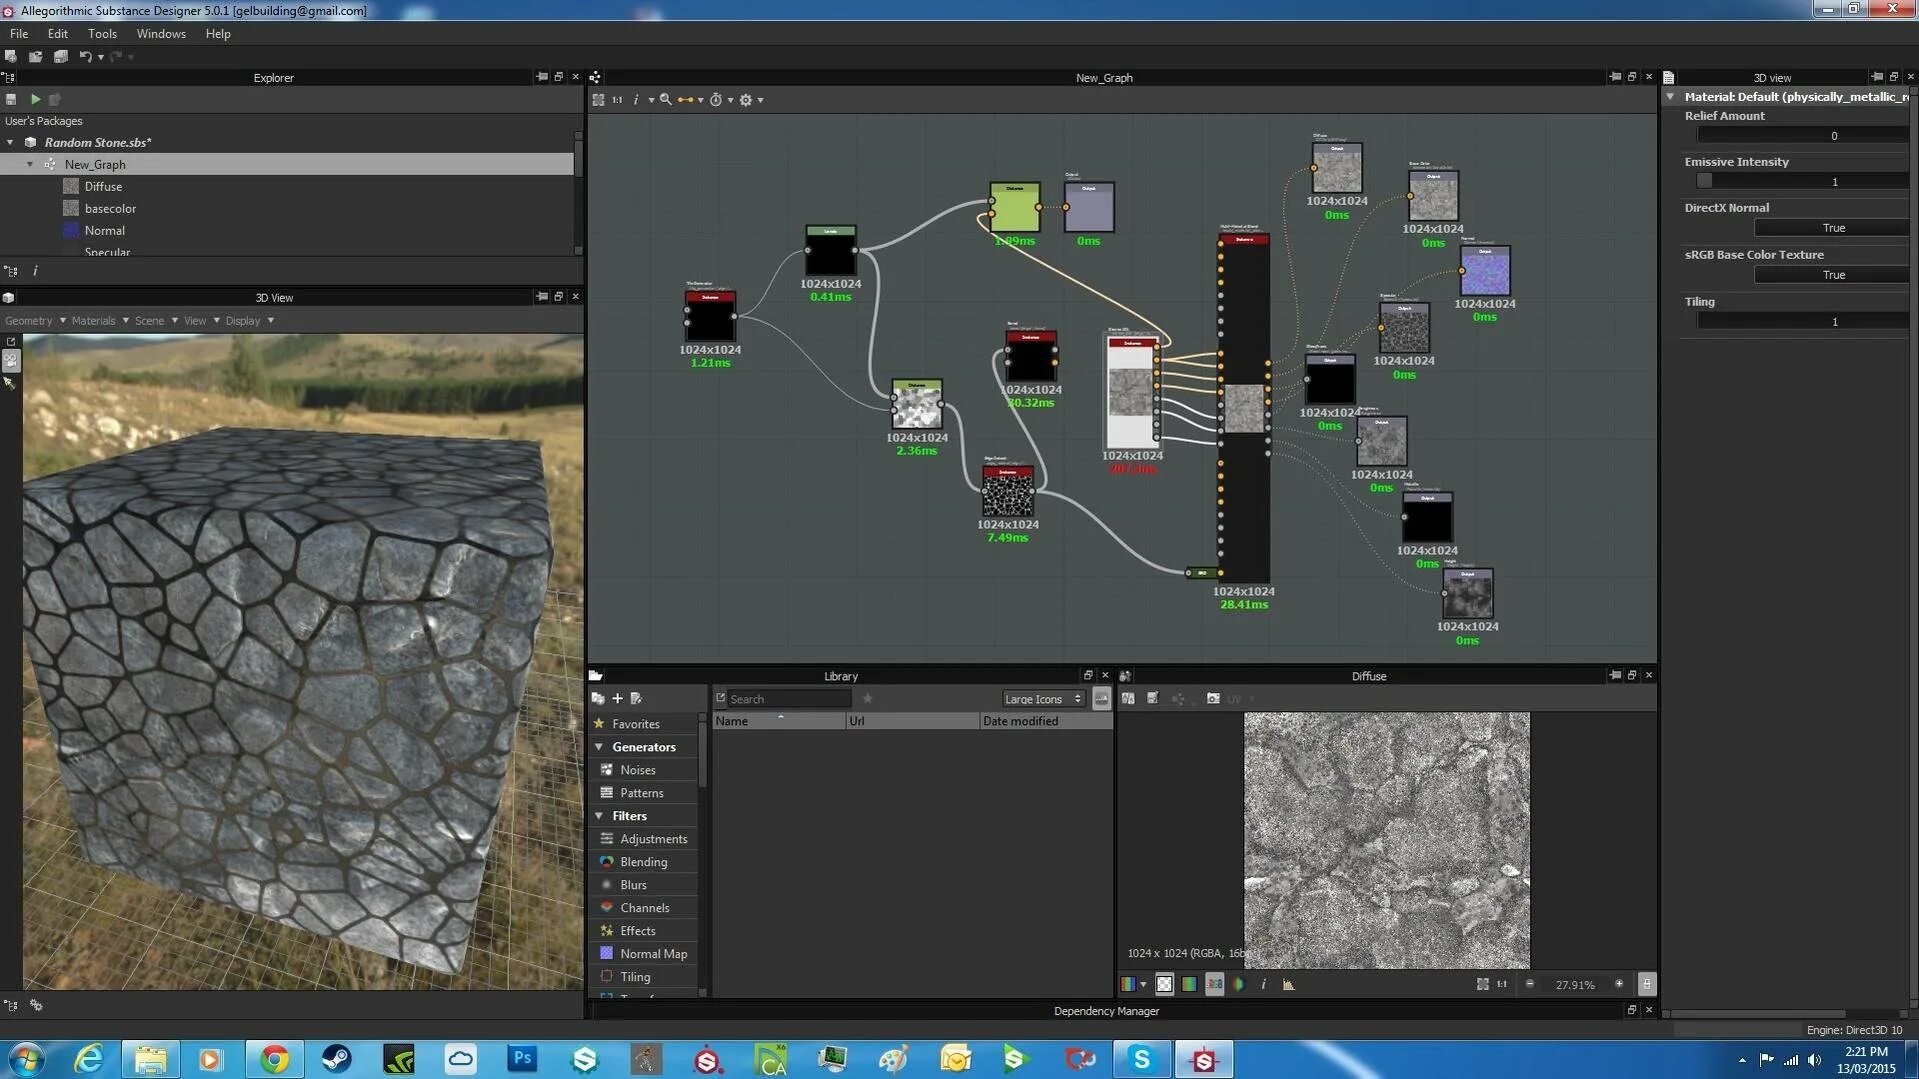
Task: Collapse the Random Stone.sbs package tree
Action: pyautogui.click(x=11, y=143)
